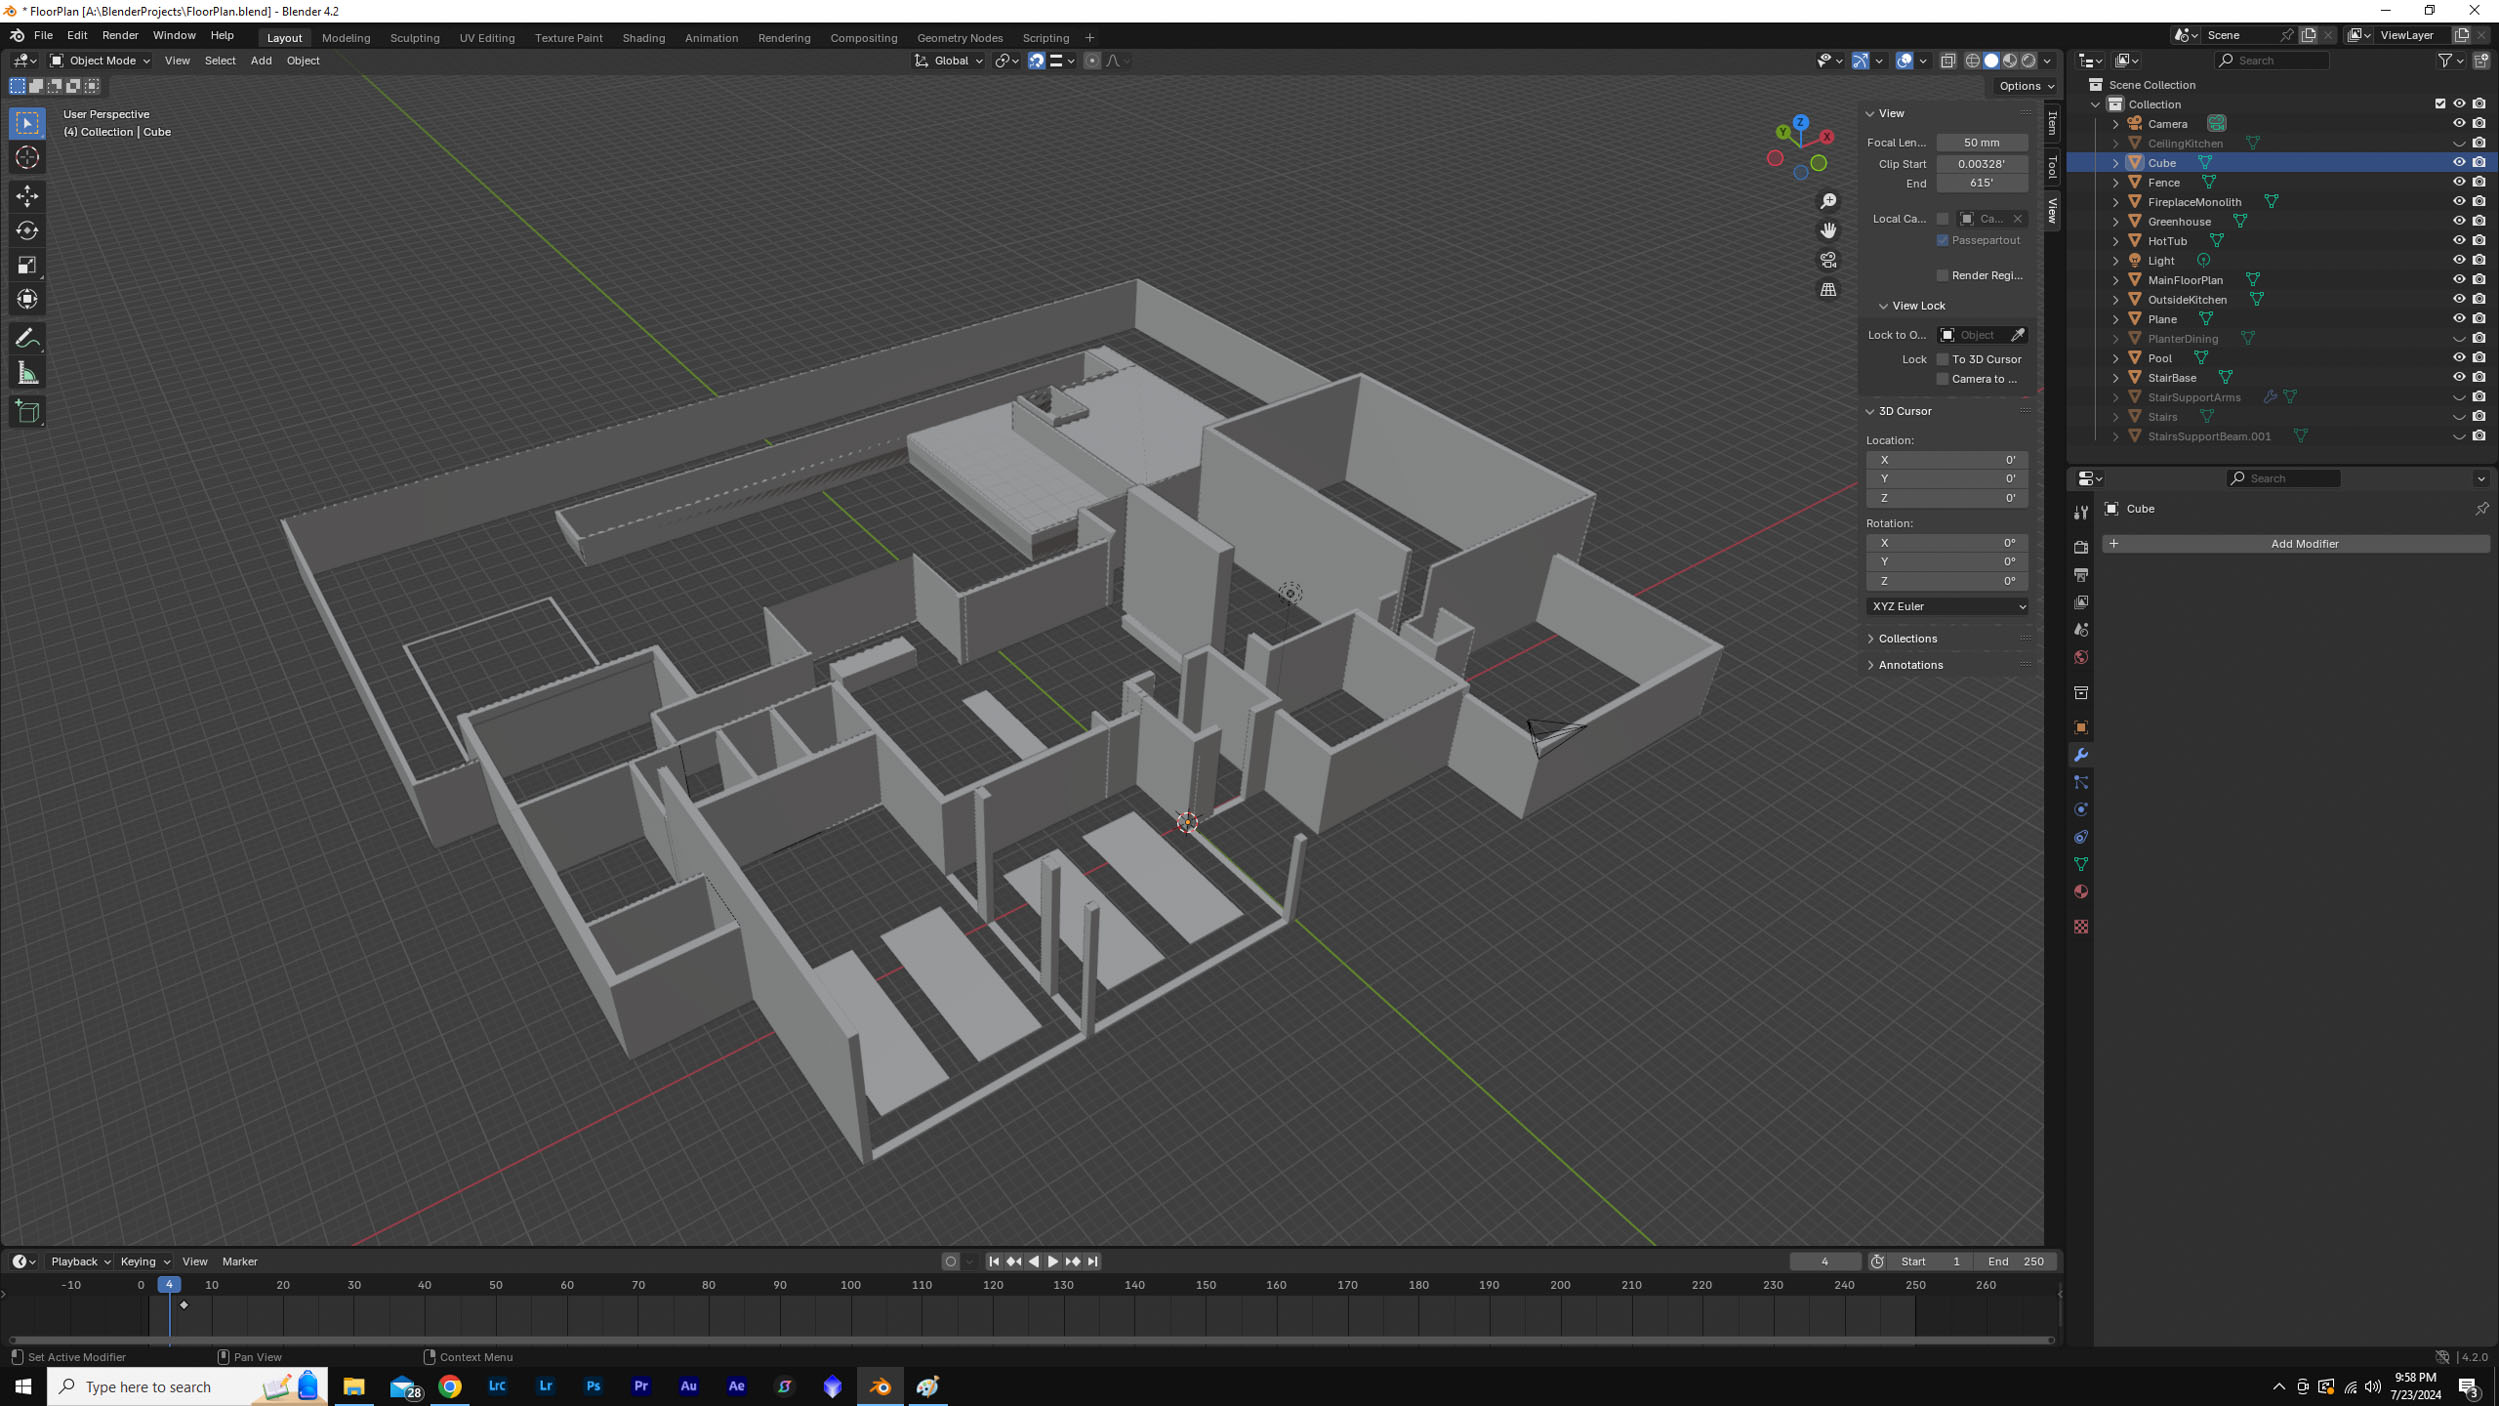Hide the Fence object in viewport
2499x1406 pixels.
[x=2458, y=182]
